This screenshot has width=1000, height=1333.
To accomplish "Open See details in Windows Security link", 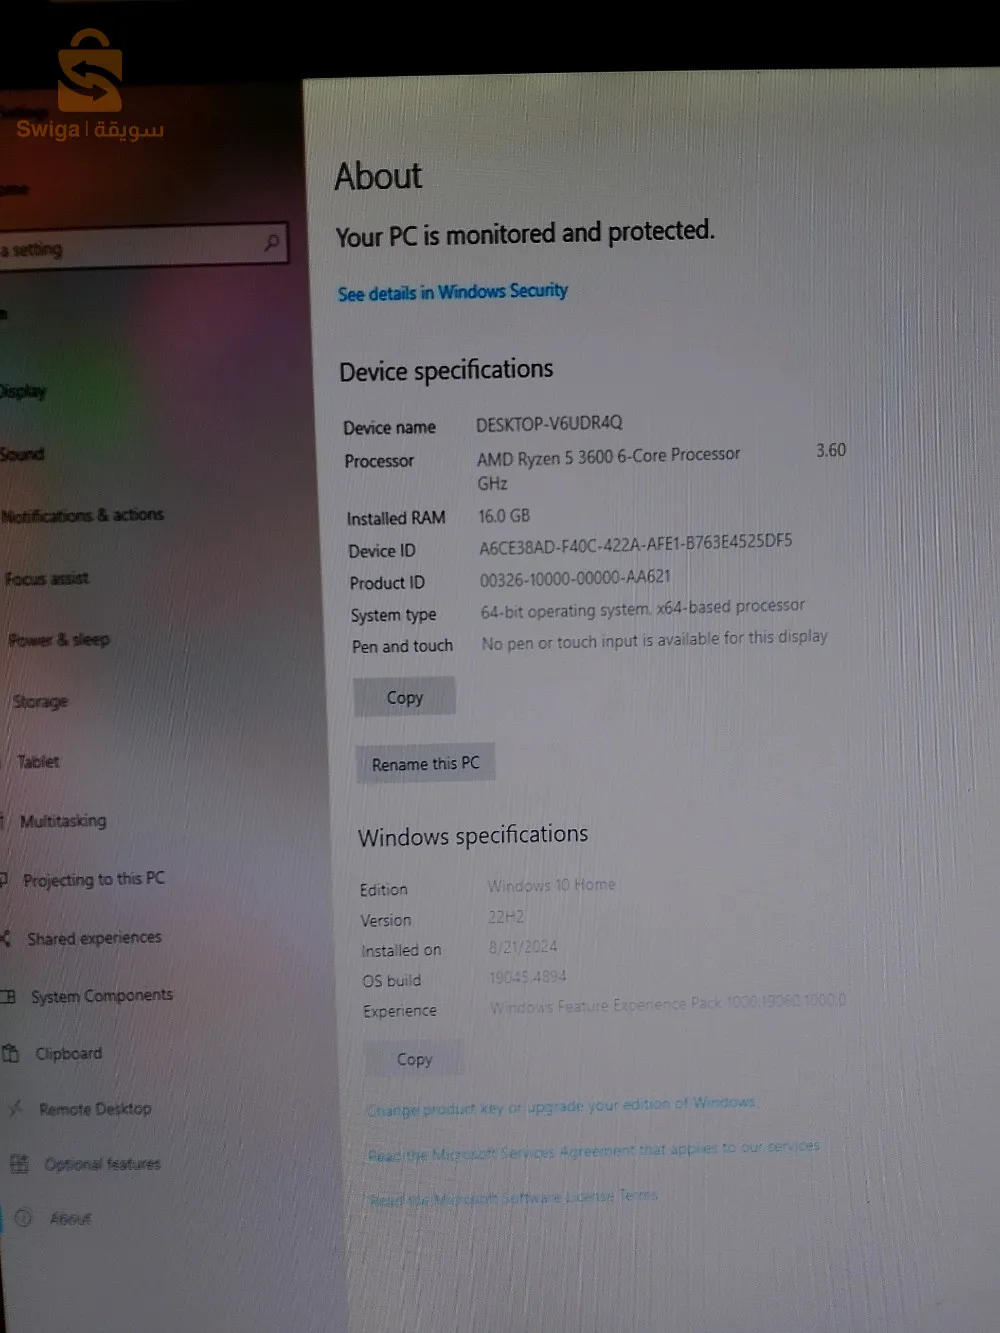I will point(452,292).
